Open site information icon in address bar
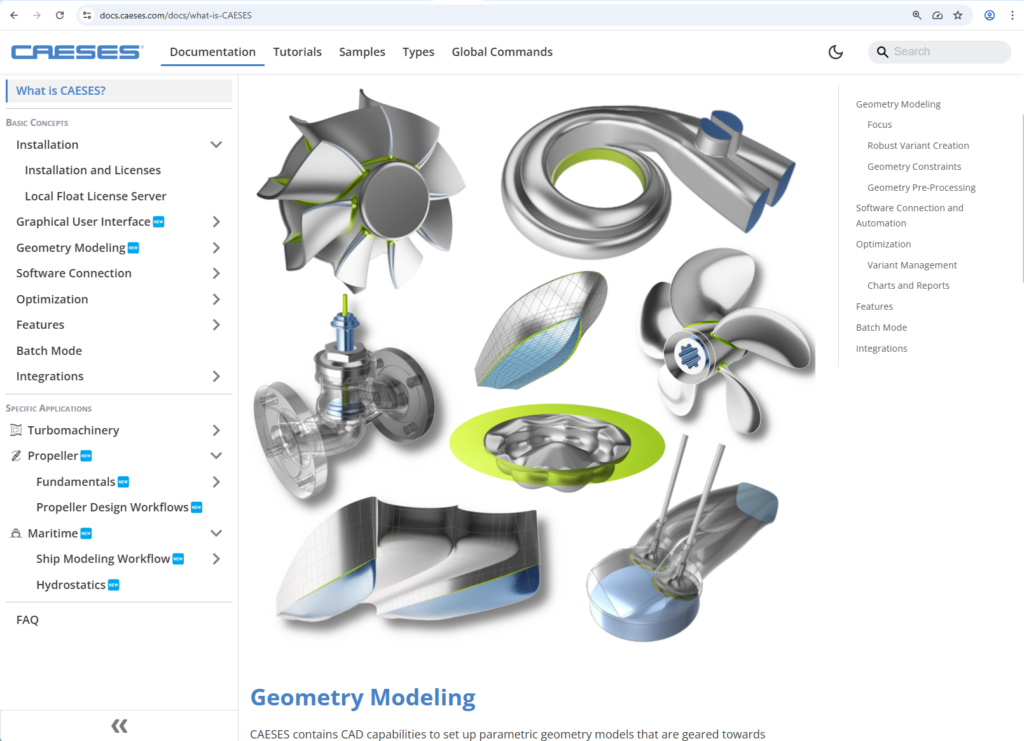 coord(87,15)
